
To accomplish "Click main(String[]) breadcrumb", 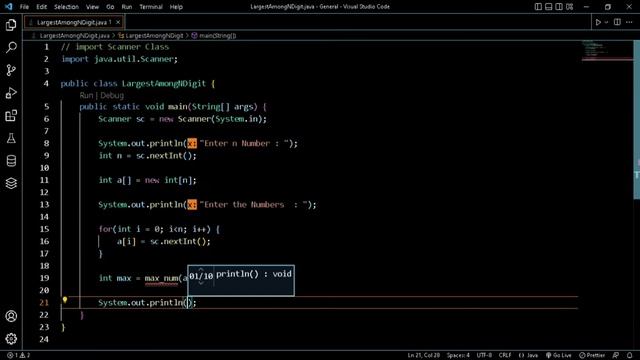I will [217, 36].
